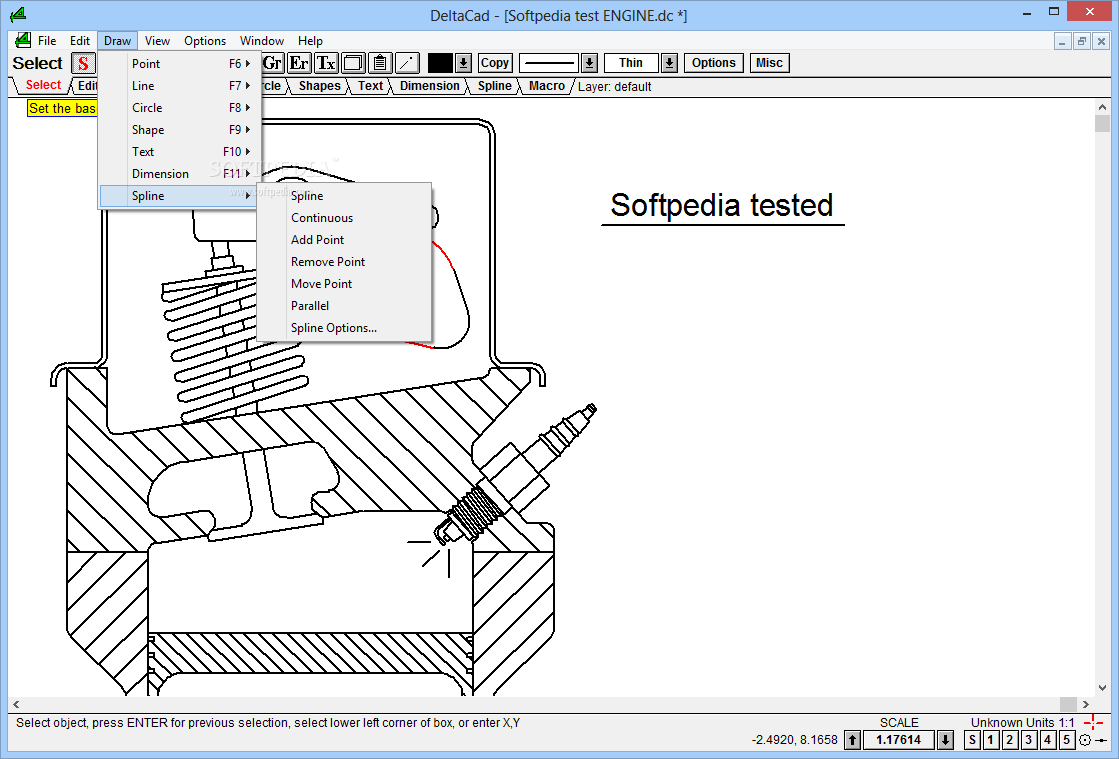Image resolution: width=1119 pixels, height=759 pixels.
Task: Switch to the Shapes tab
Action: (319, 86)
